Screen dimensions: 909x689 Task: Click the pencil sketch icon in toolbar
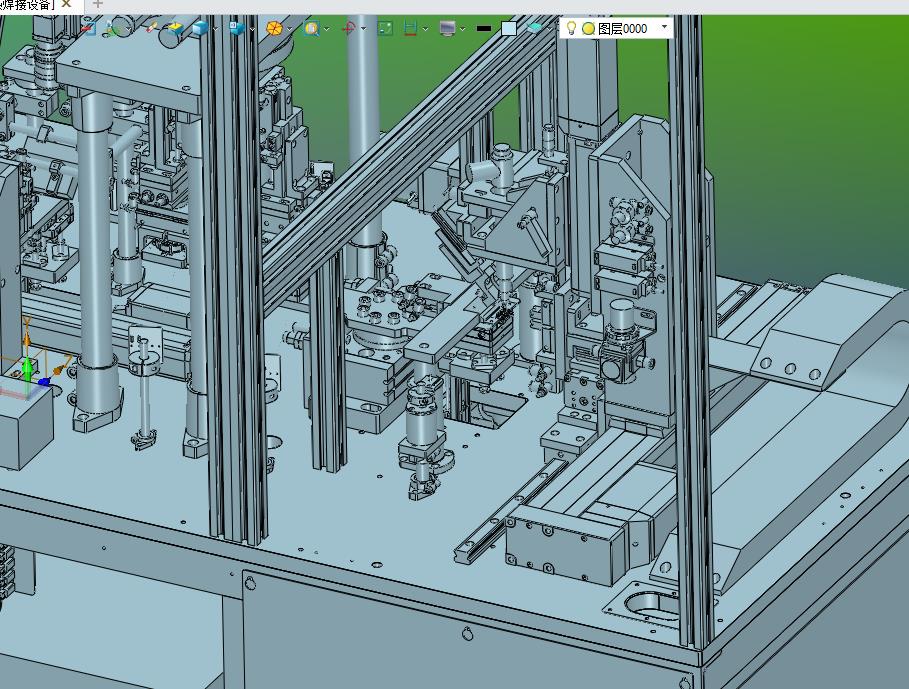click(x=152, y=27)
